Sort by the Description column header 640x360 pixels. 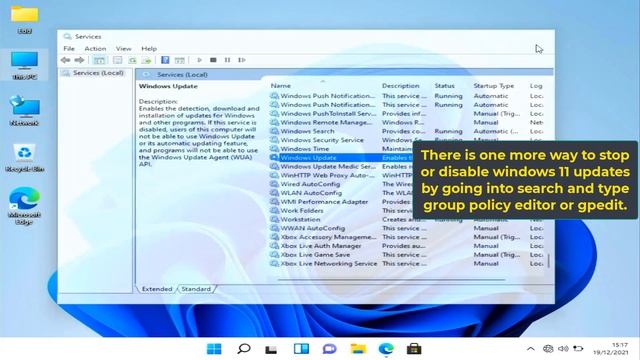(x=400, y=86)
